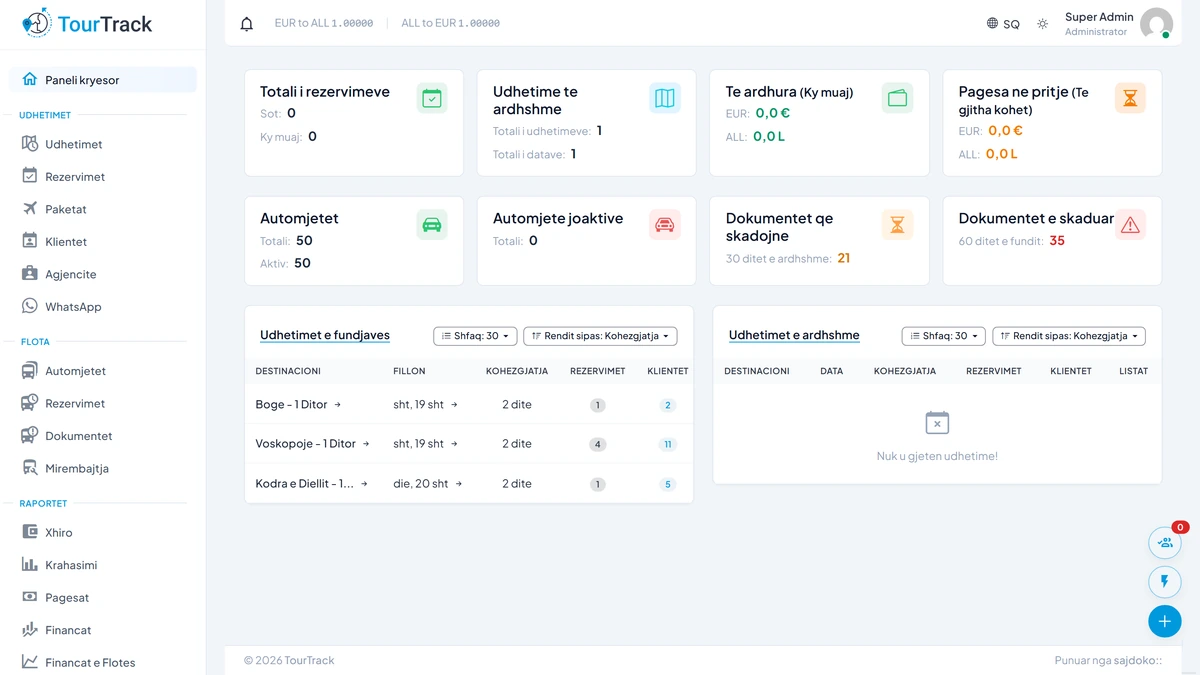
Task: Click Financat e Flotes chart icon
Action: coord(30,662)
